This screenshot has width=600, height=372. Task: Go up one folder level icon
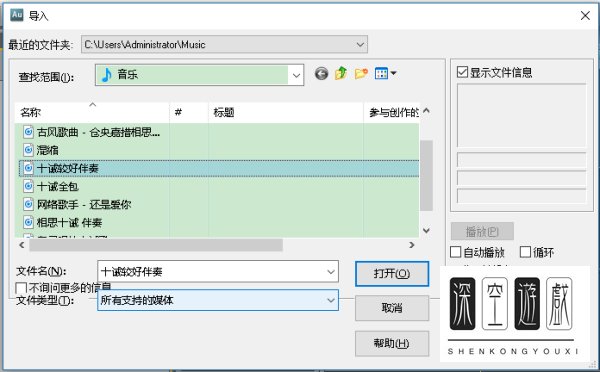tap(341, 73)
